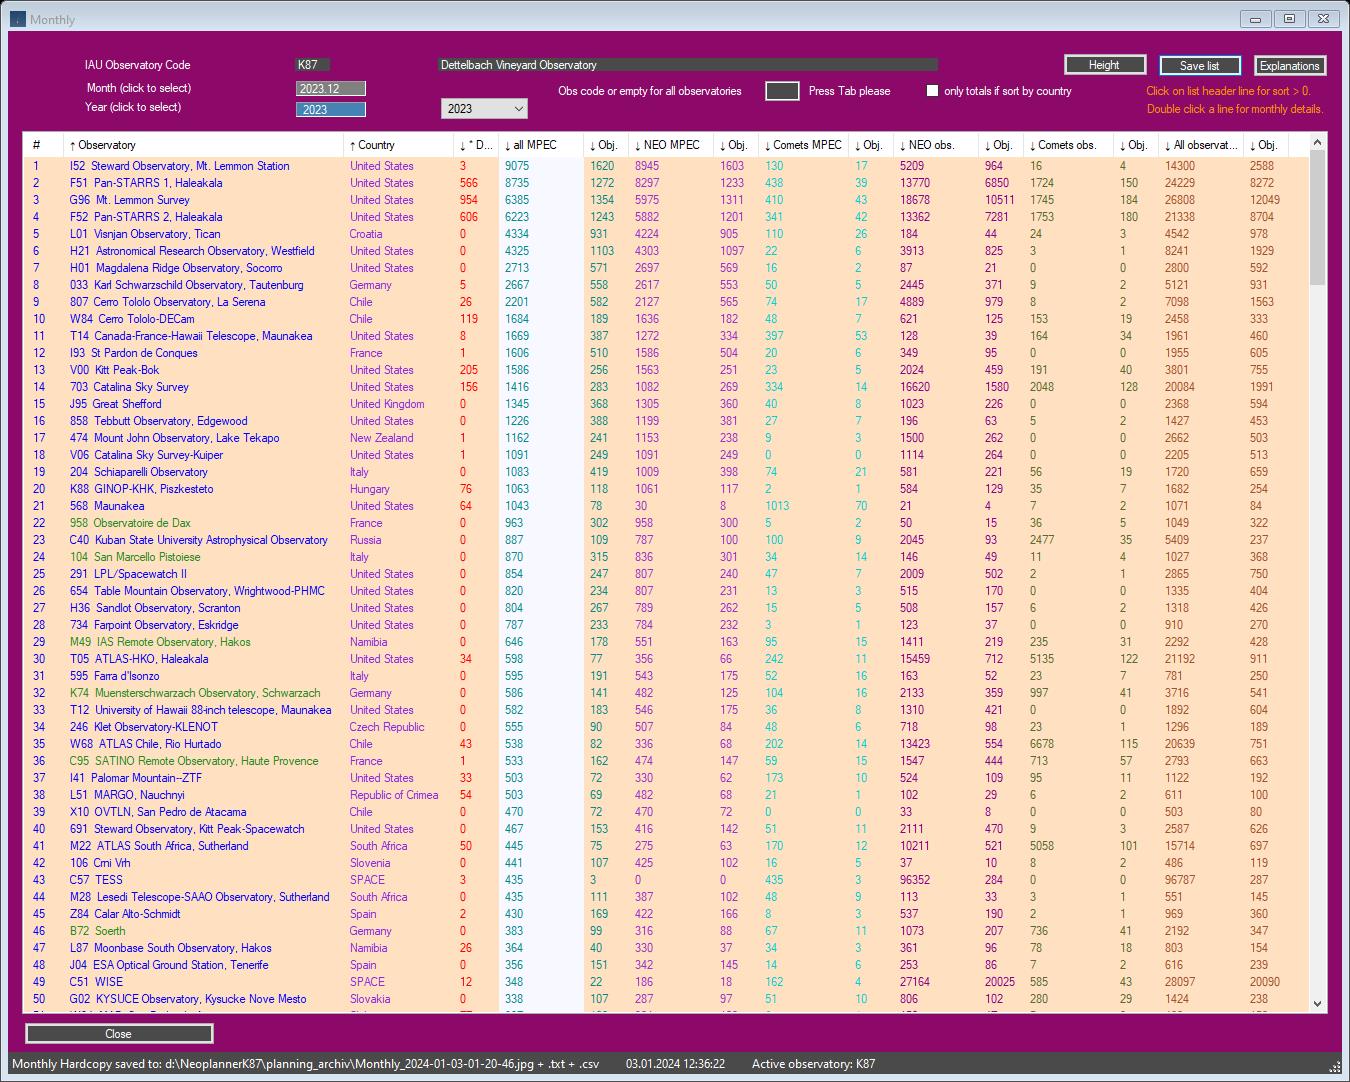Select row 'G96 Mt. Lemmon Survey'
Screen dimensions: 1350x1082
tap(665, 200)
